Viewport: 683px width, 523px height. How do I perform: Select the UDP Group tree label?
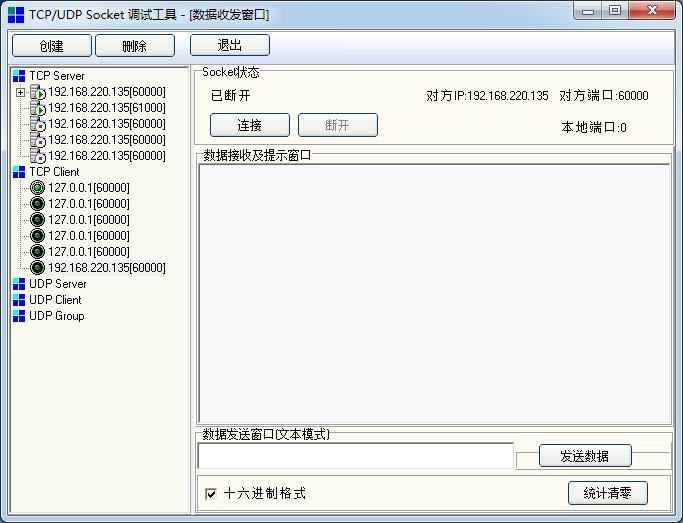coord(57,316)
